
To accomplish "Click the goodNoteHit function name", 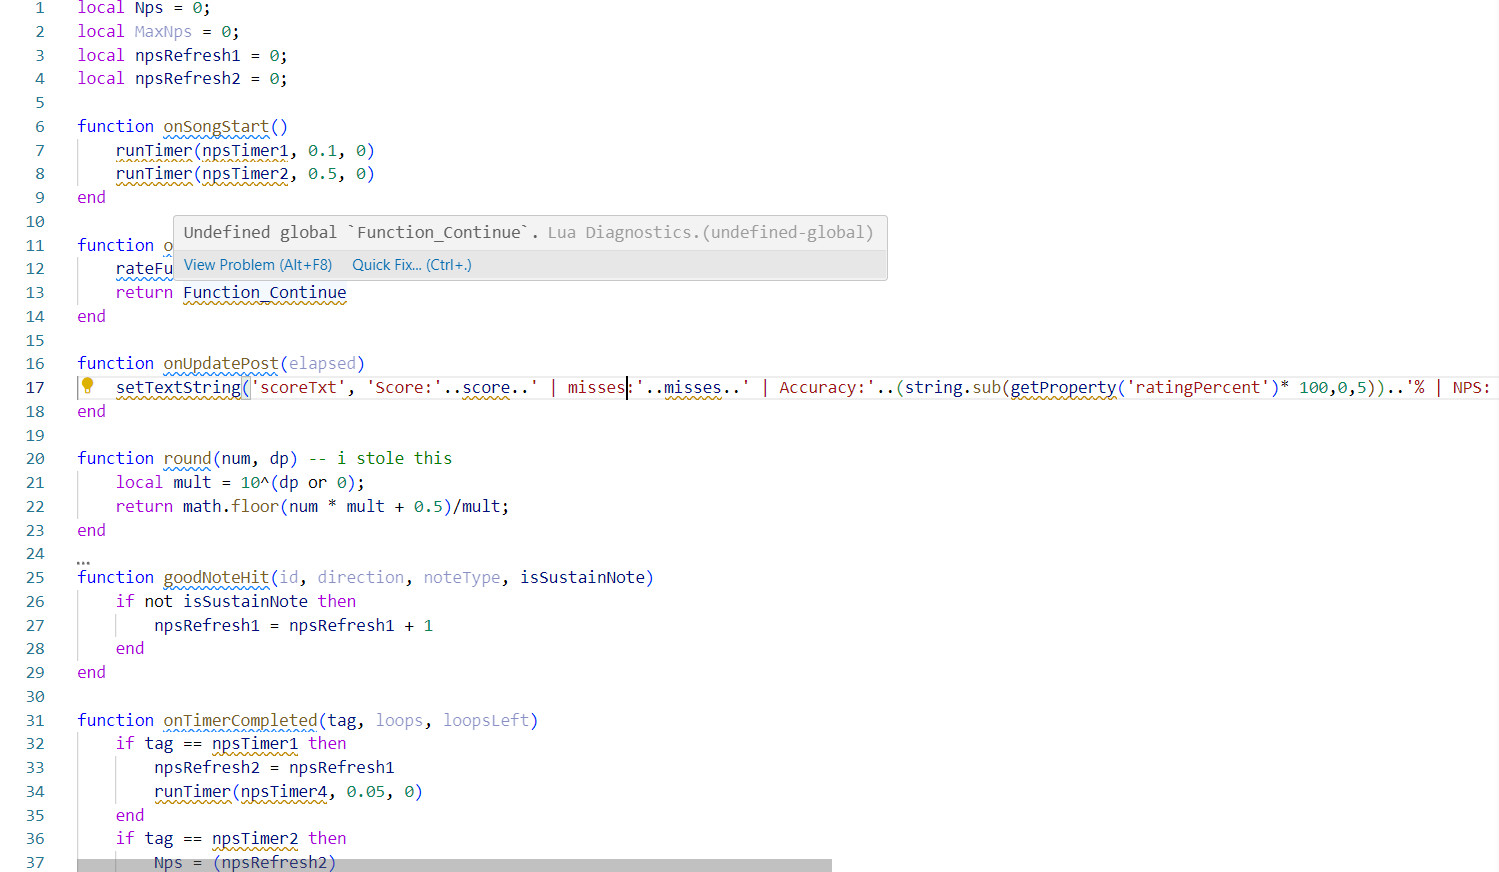I will [216, 577].
